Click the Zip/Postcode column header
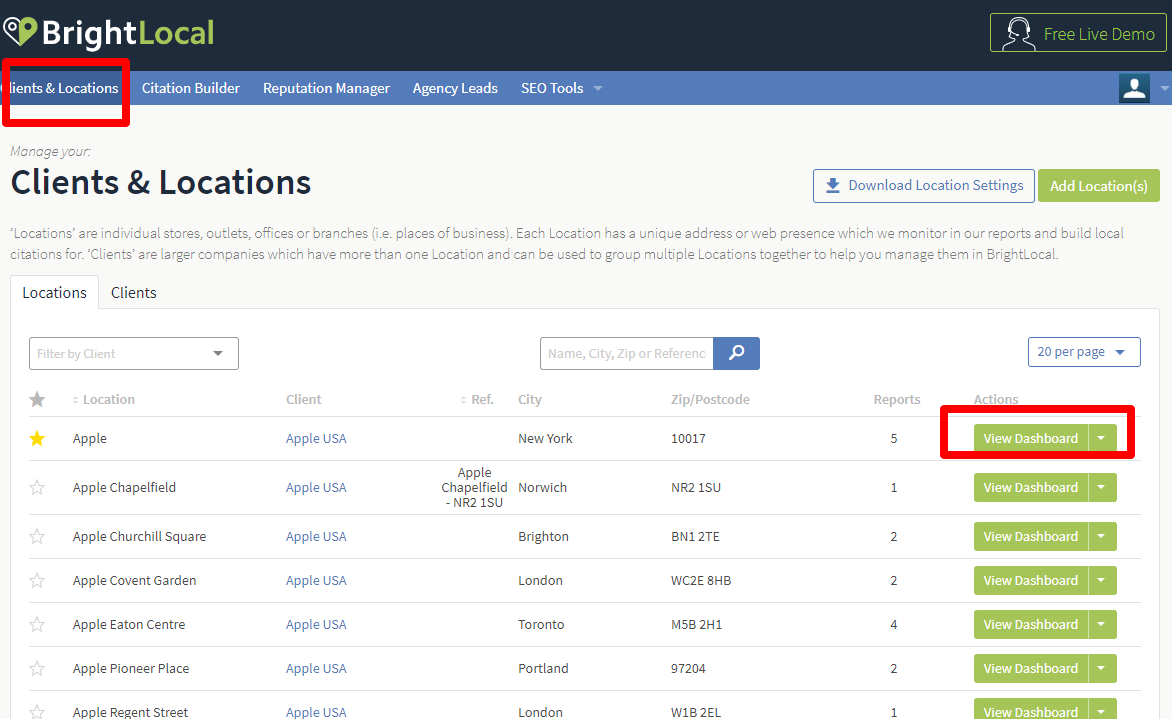1172x719 pixels. (x=710, y=399)
